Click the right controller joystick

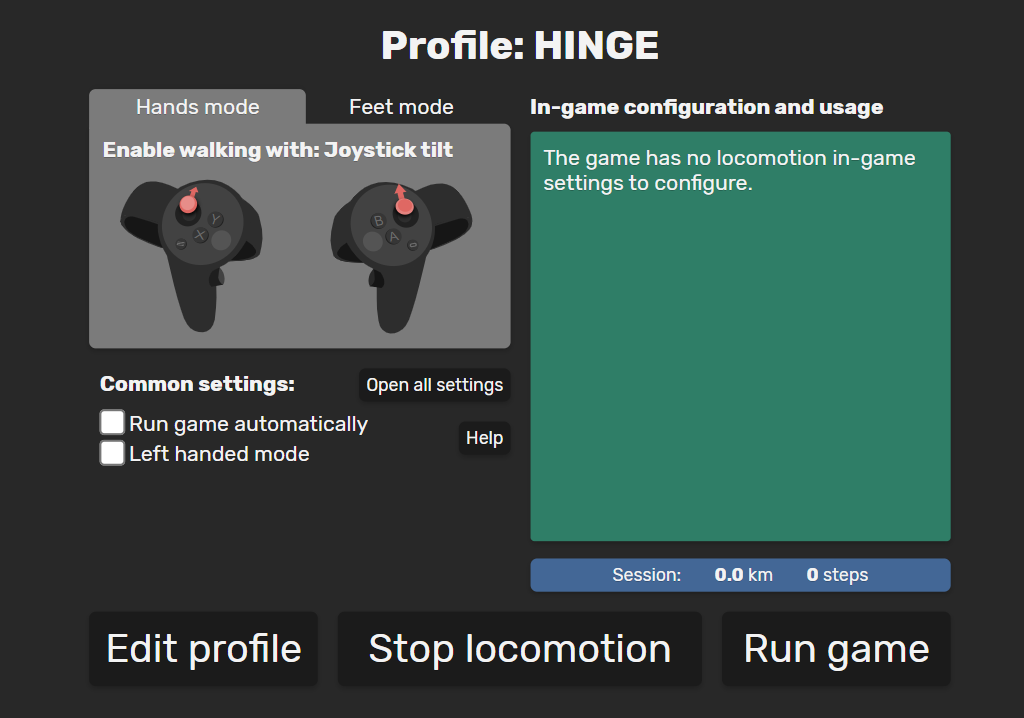point(404,206)
